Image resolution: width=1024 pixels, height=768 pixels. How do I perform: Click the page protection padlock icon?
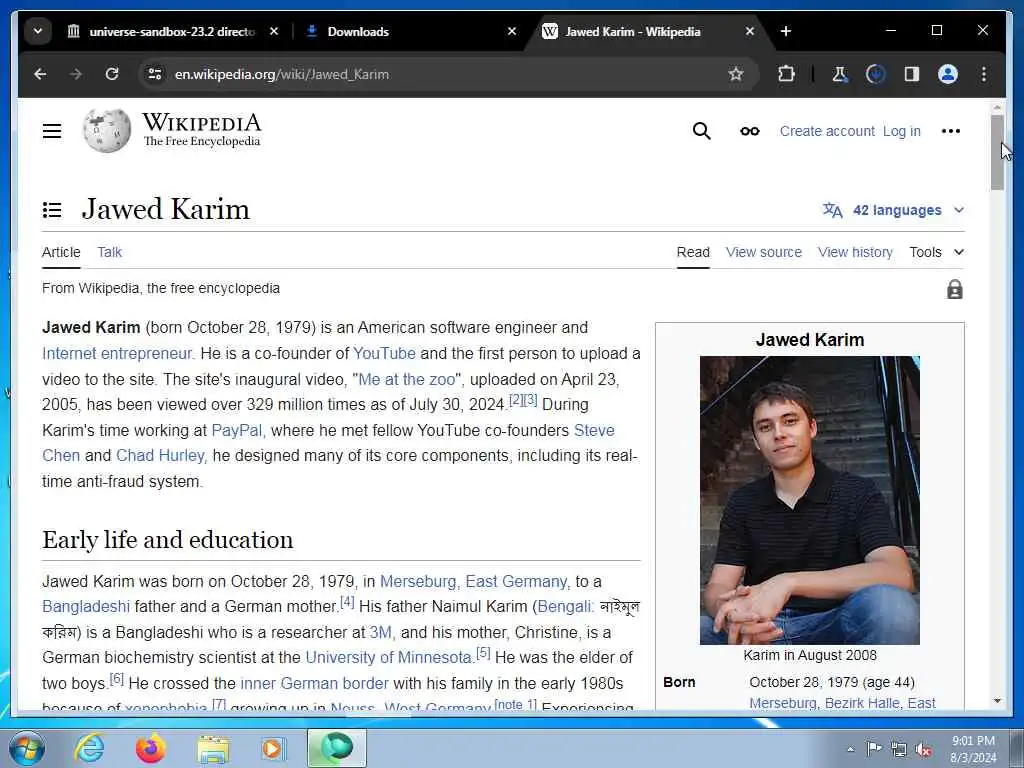pyautogui.click(x=955, y=289)
